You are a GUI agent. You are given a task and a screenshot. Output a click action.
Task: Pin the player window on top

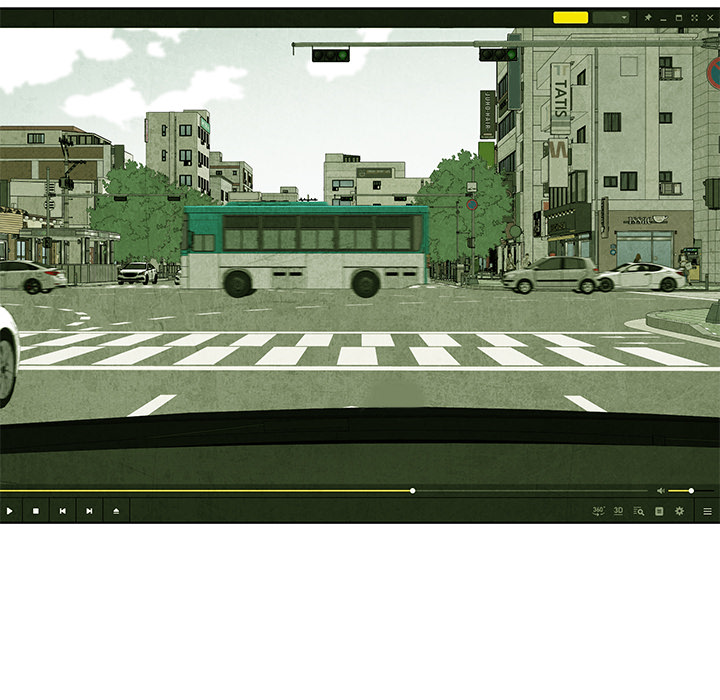[648, 17]
